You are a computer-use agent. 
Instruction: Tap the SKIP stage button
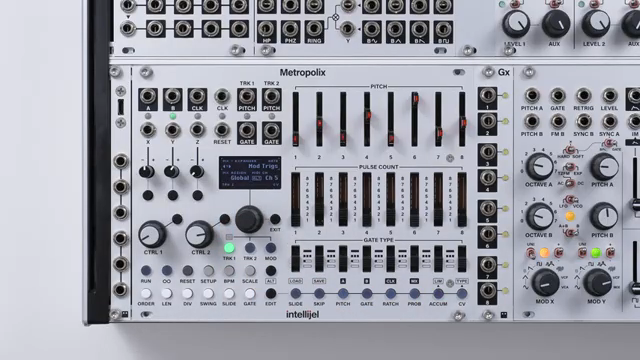pyautogui.click(x=319, y=293)
